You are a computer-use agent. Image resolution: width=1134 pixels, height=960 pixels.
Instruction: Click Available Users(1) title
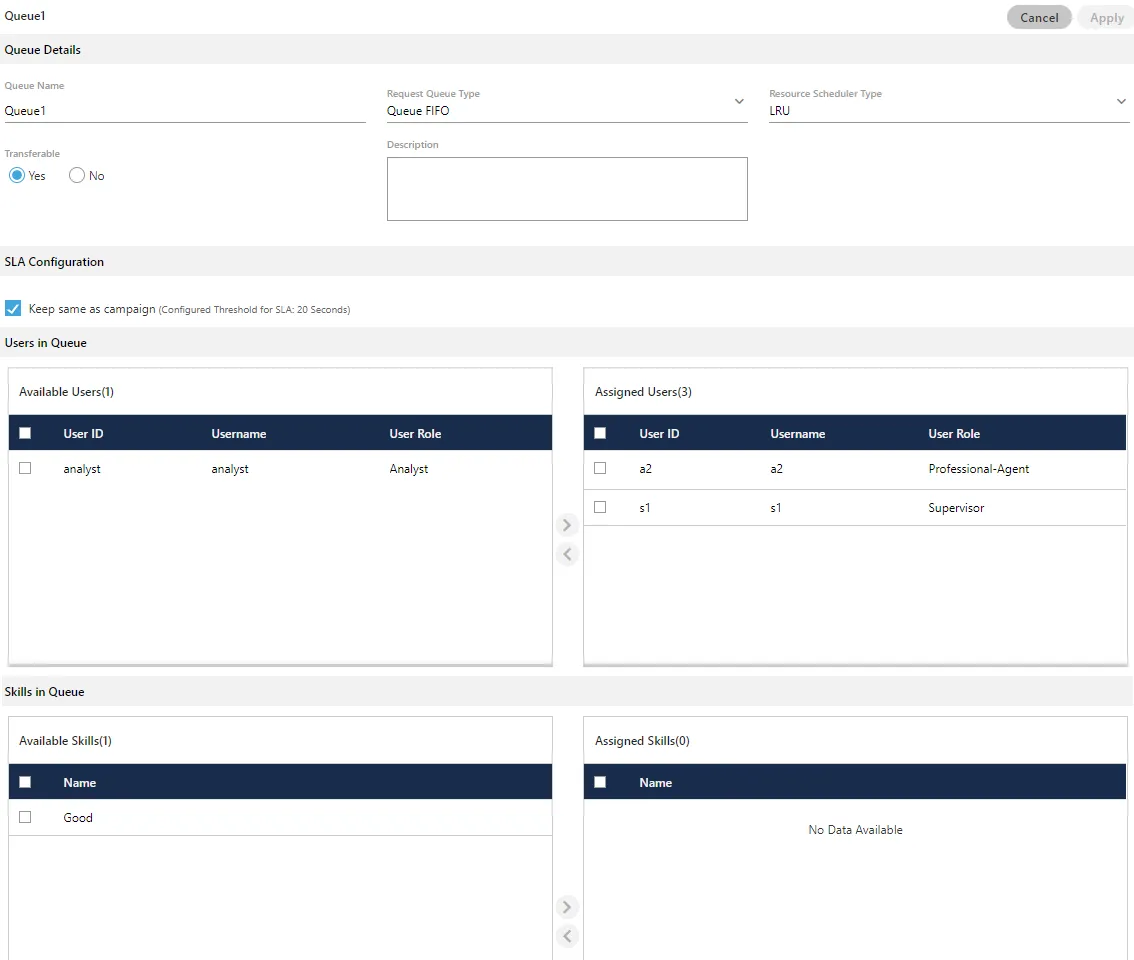click(67, 391)
